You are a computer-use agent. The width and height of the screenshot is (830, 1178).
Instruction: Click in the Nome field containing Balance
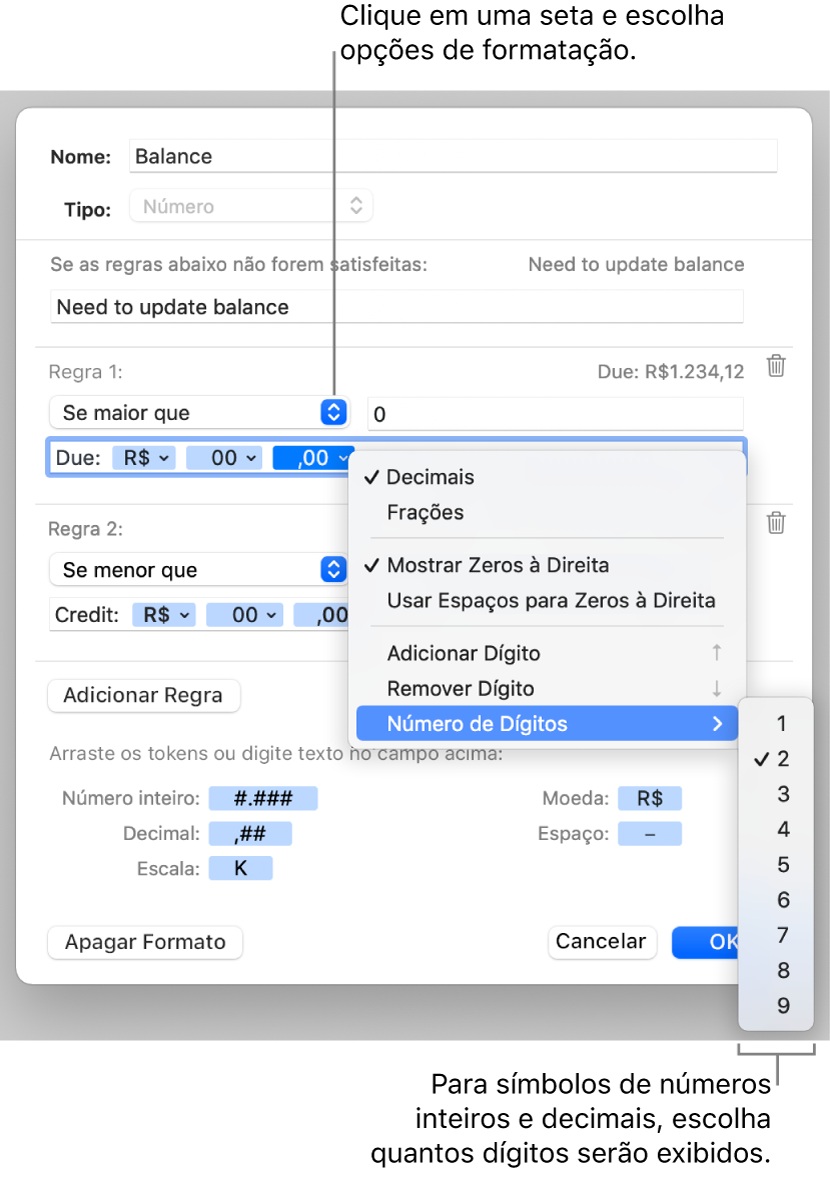[453, 156]
